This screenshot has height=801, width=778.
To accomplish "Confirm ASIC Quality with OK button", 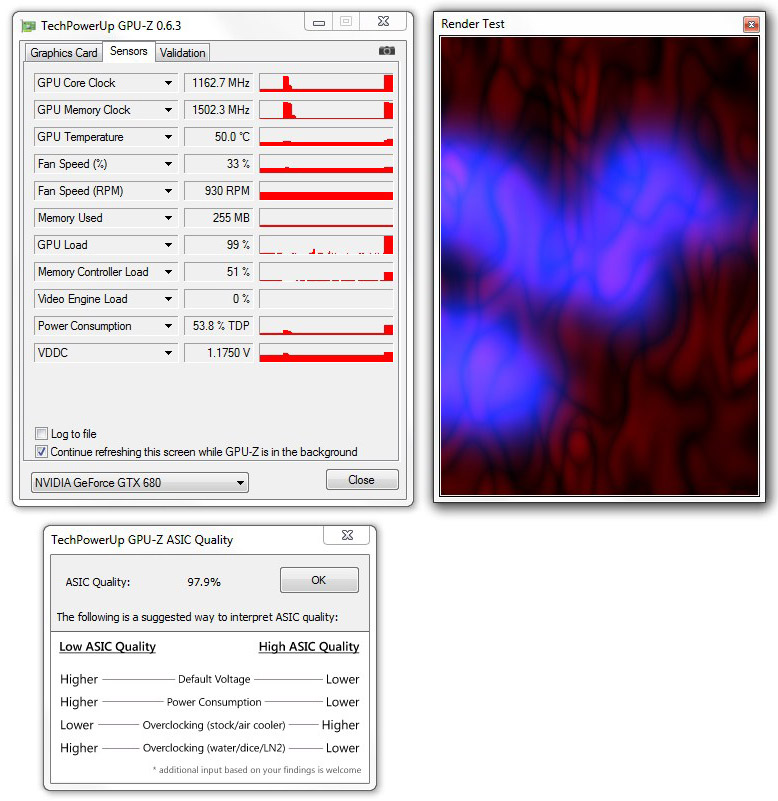I will point(319,580).
